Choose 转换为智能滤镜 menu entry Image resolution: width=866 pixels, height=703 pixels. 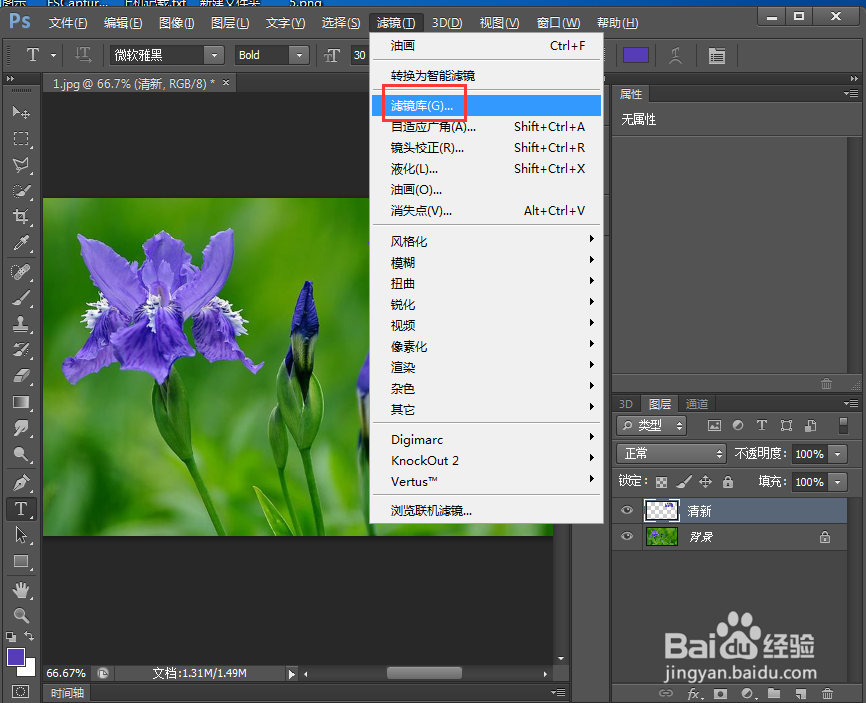point(488,76)
